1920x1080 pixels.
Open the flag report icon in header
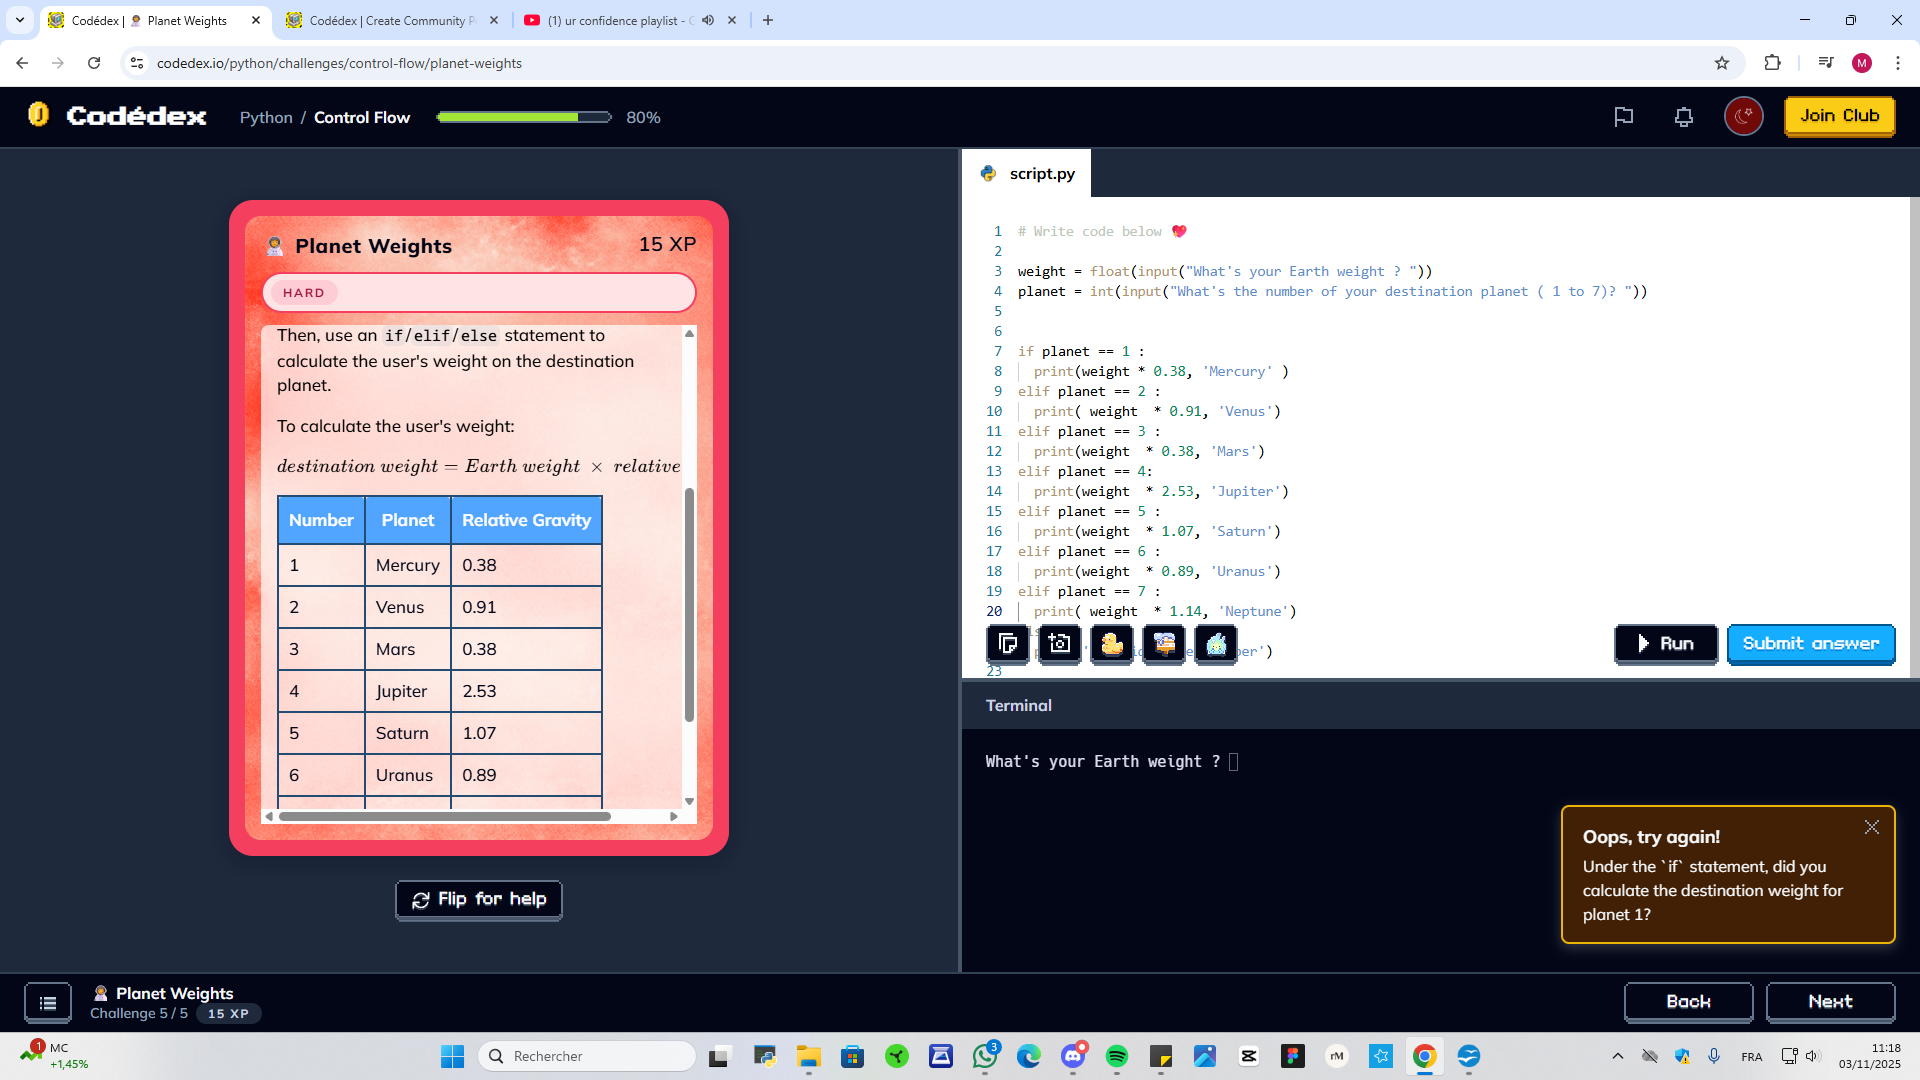pos(1624,117)
